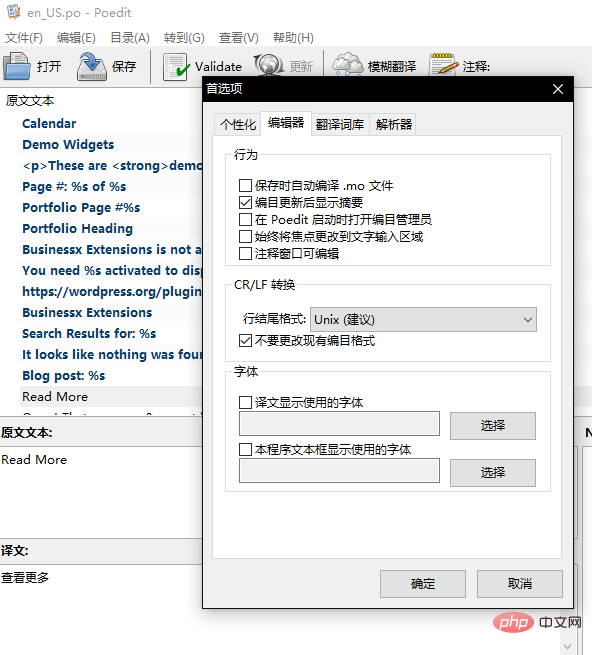Open the 解析器 tab
592x655 pixels.
point(393,124)
